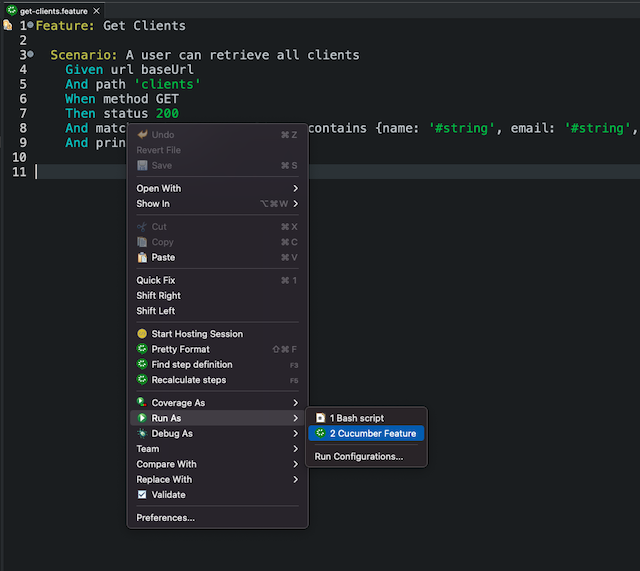Select Paste from the context menu
This screenshot has width=640, height=571.
pos(217,258)
